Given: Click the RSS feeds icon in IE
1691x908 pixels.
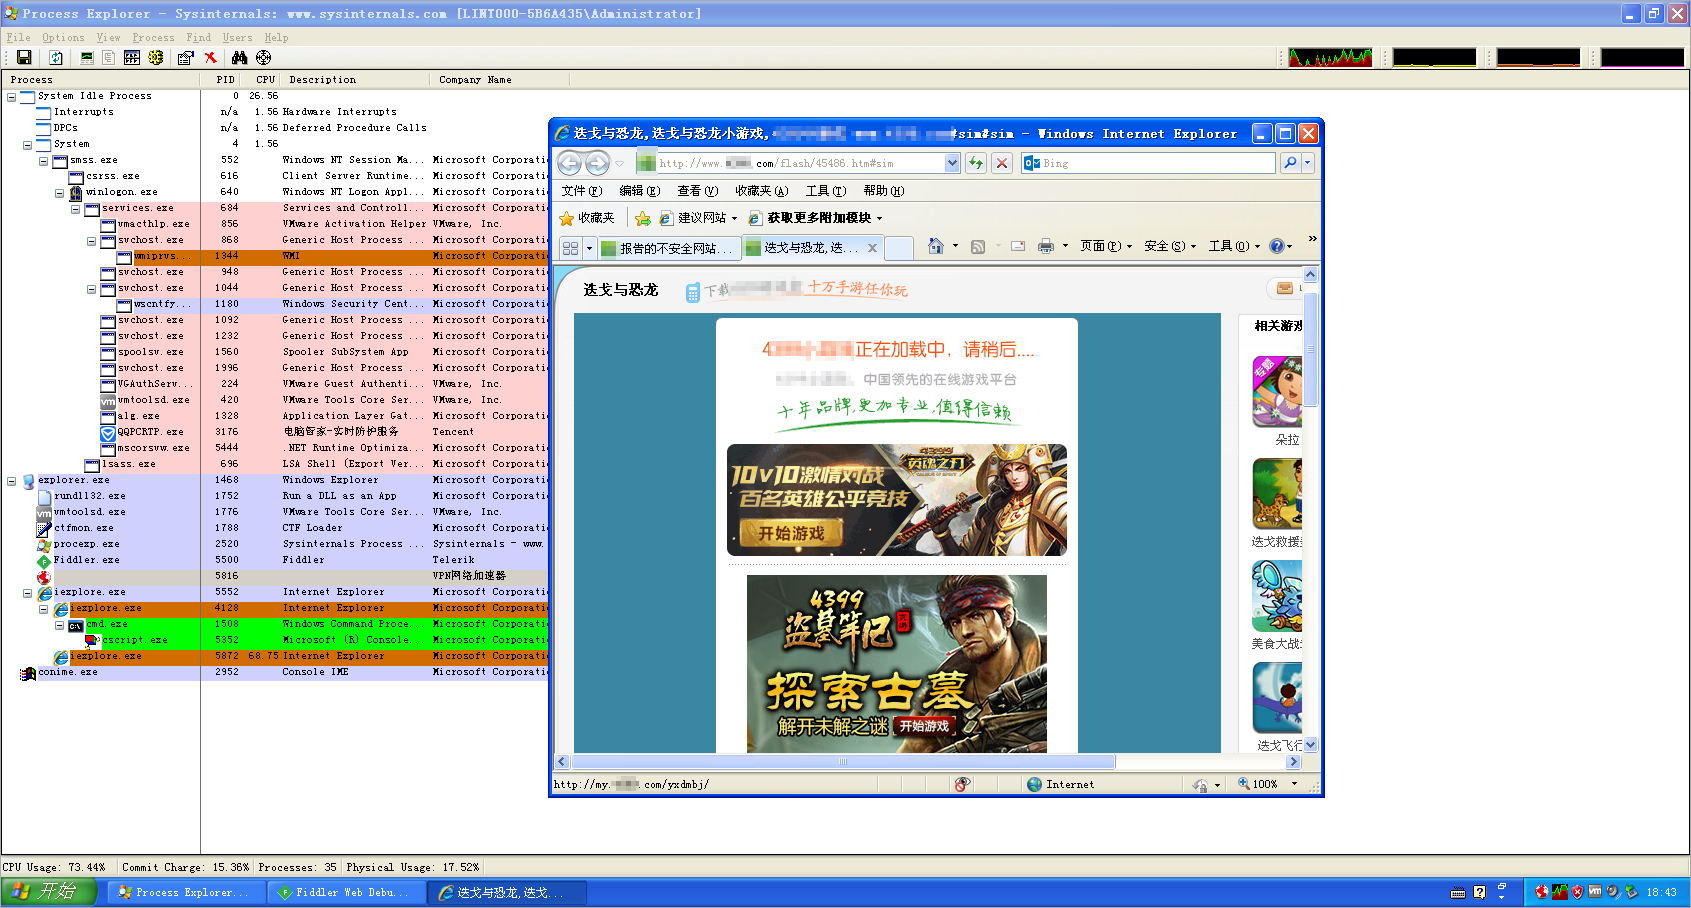Looking at the screenshot, I should [978, 246].
